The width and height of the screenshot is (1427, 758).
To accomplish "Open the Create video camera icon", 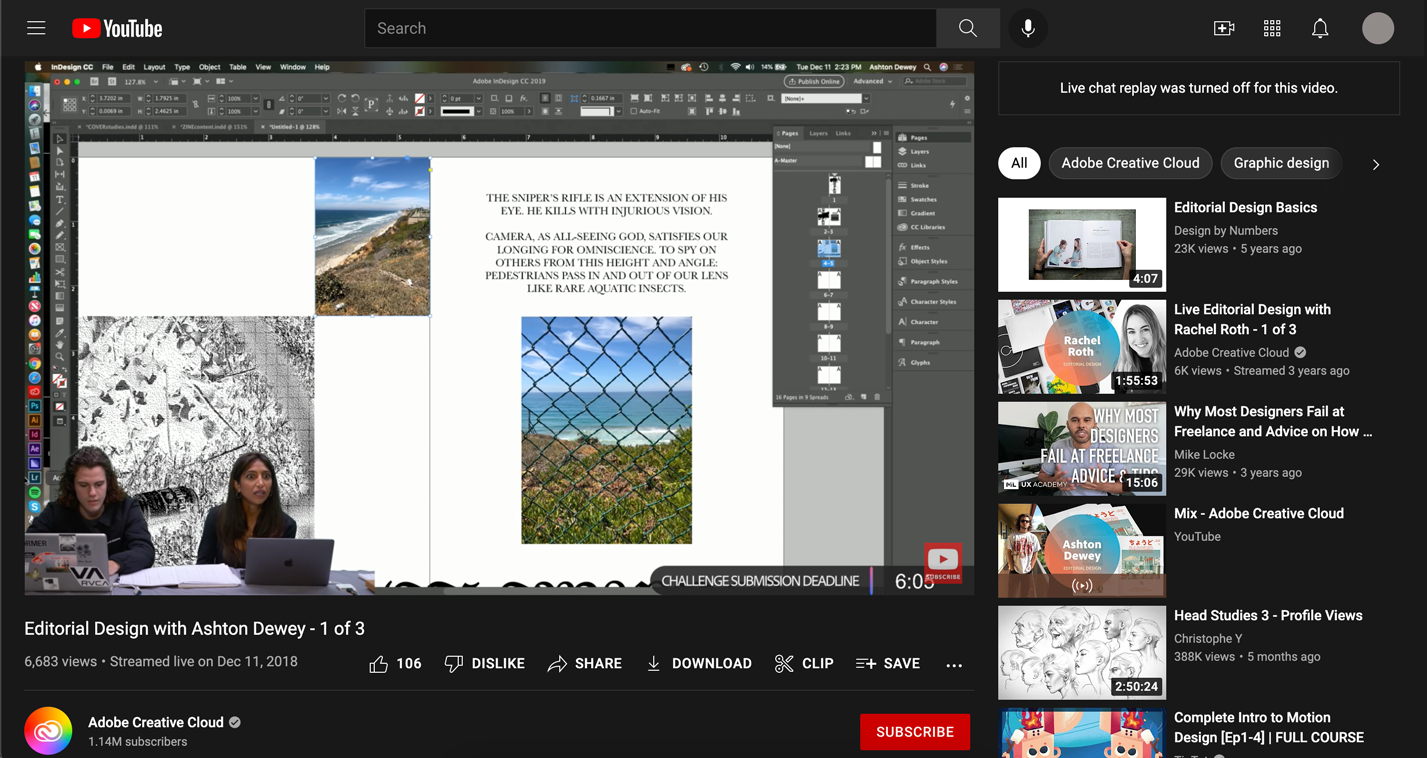I will tap(1224, 29).
